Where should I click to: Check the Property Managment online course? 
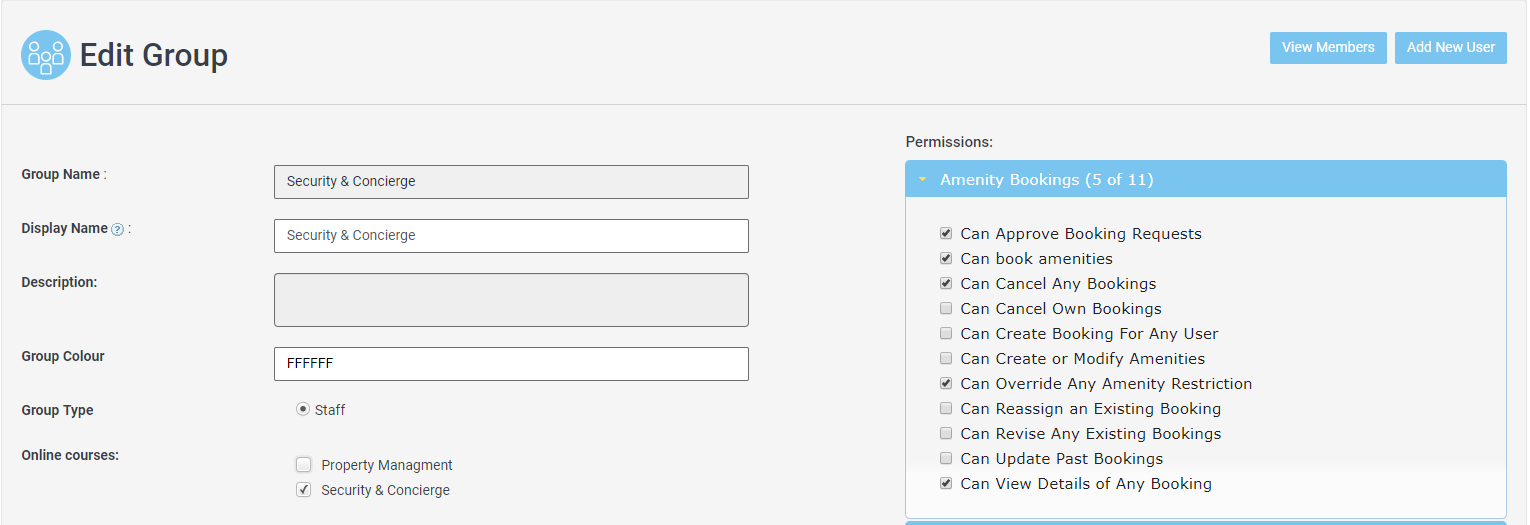point(304,465)
